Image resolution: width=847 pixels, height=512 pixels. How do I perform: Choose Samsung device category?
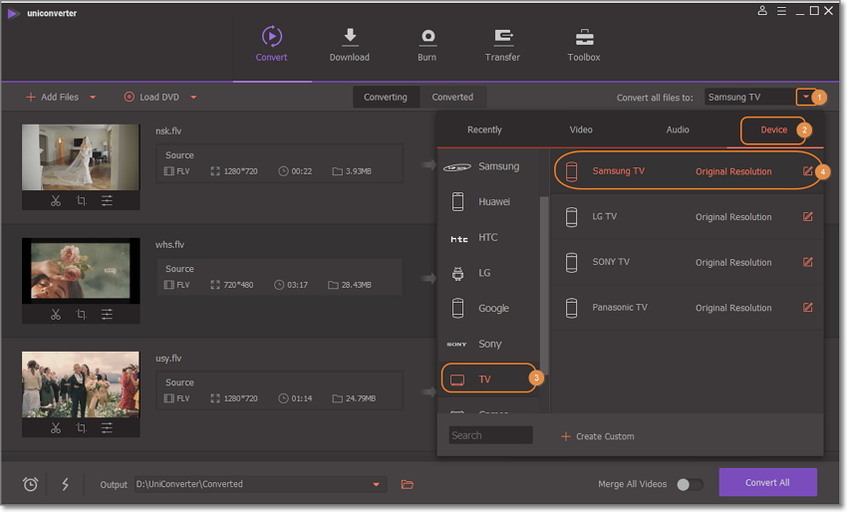click(x=488, y=166)
